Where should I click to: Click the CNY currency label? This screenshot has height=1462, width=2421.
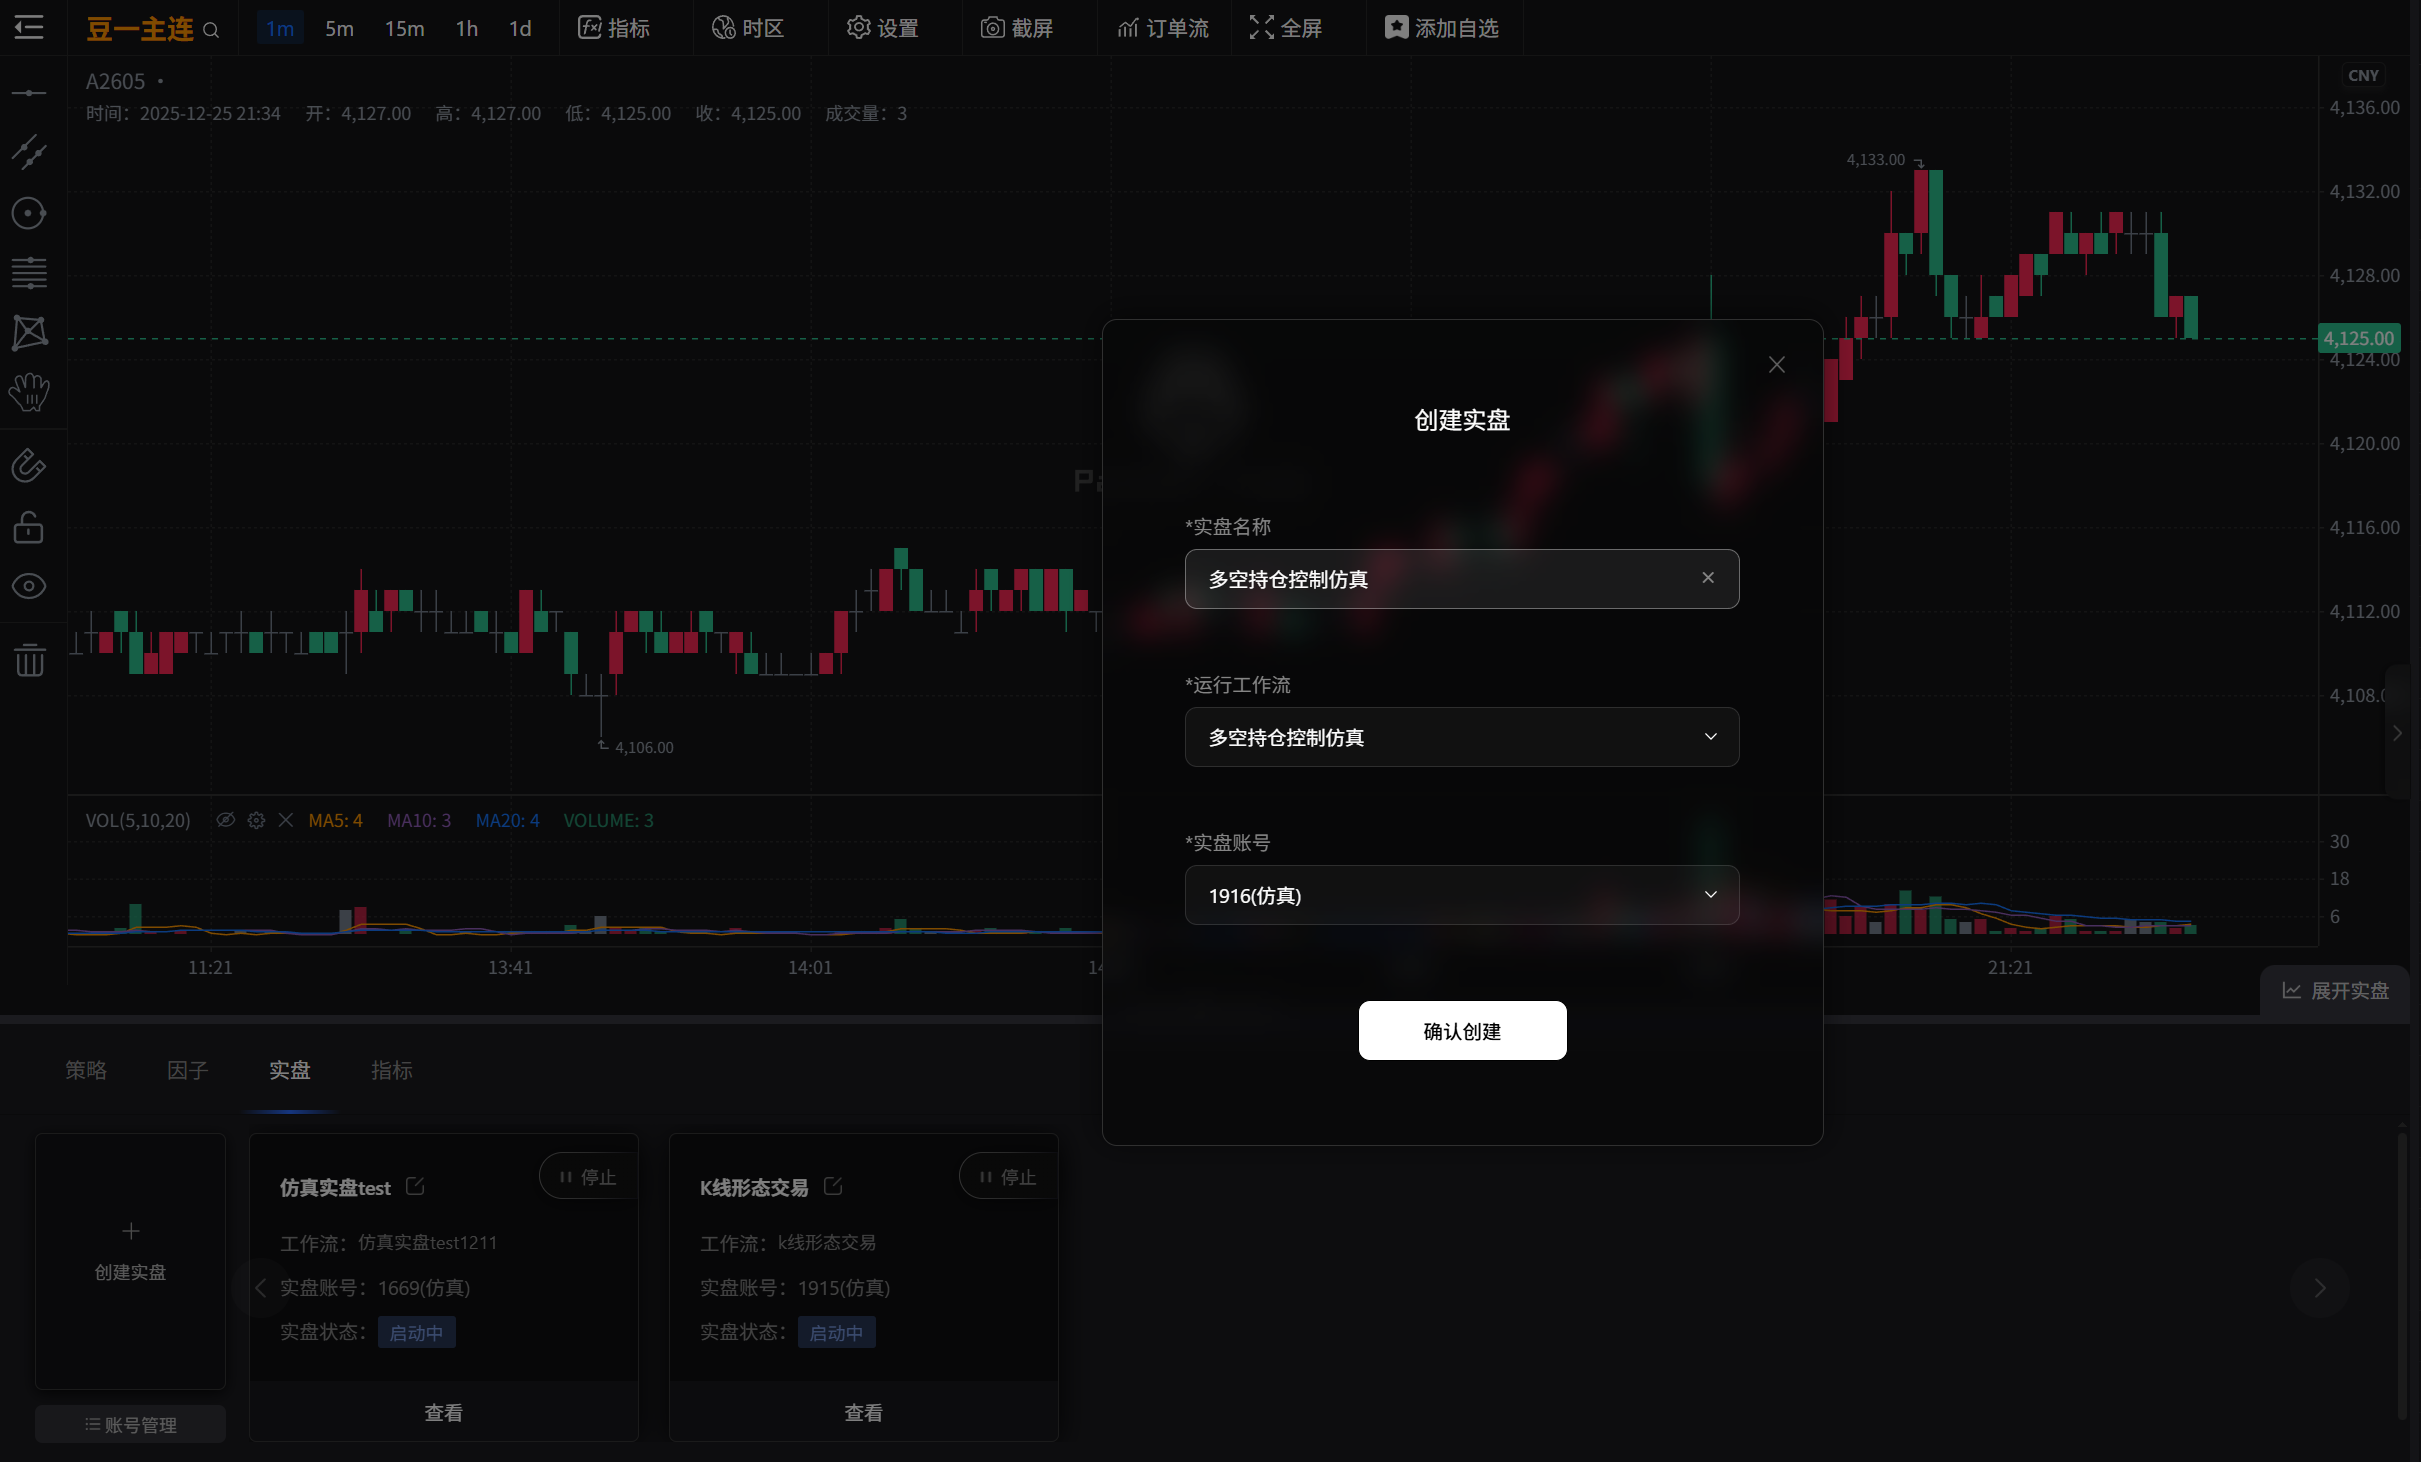(2363, 75)
